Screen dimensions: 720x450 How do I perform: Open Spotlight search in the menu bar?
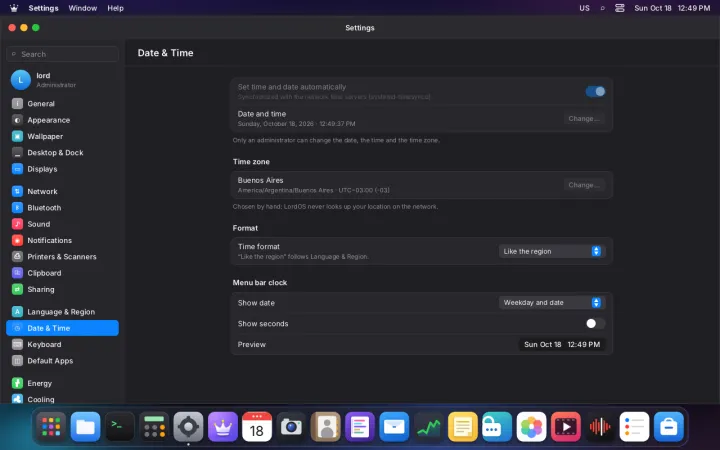pos(602,8)
